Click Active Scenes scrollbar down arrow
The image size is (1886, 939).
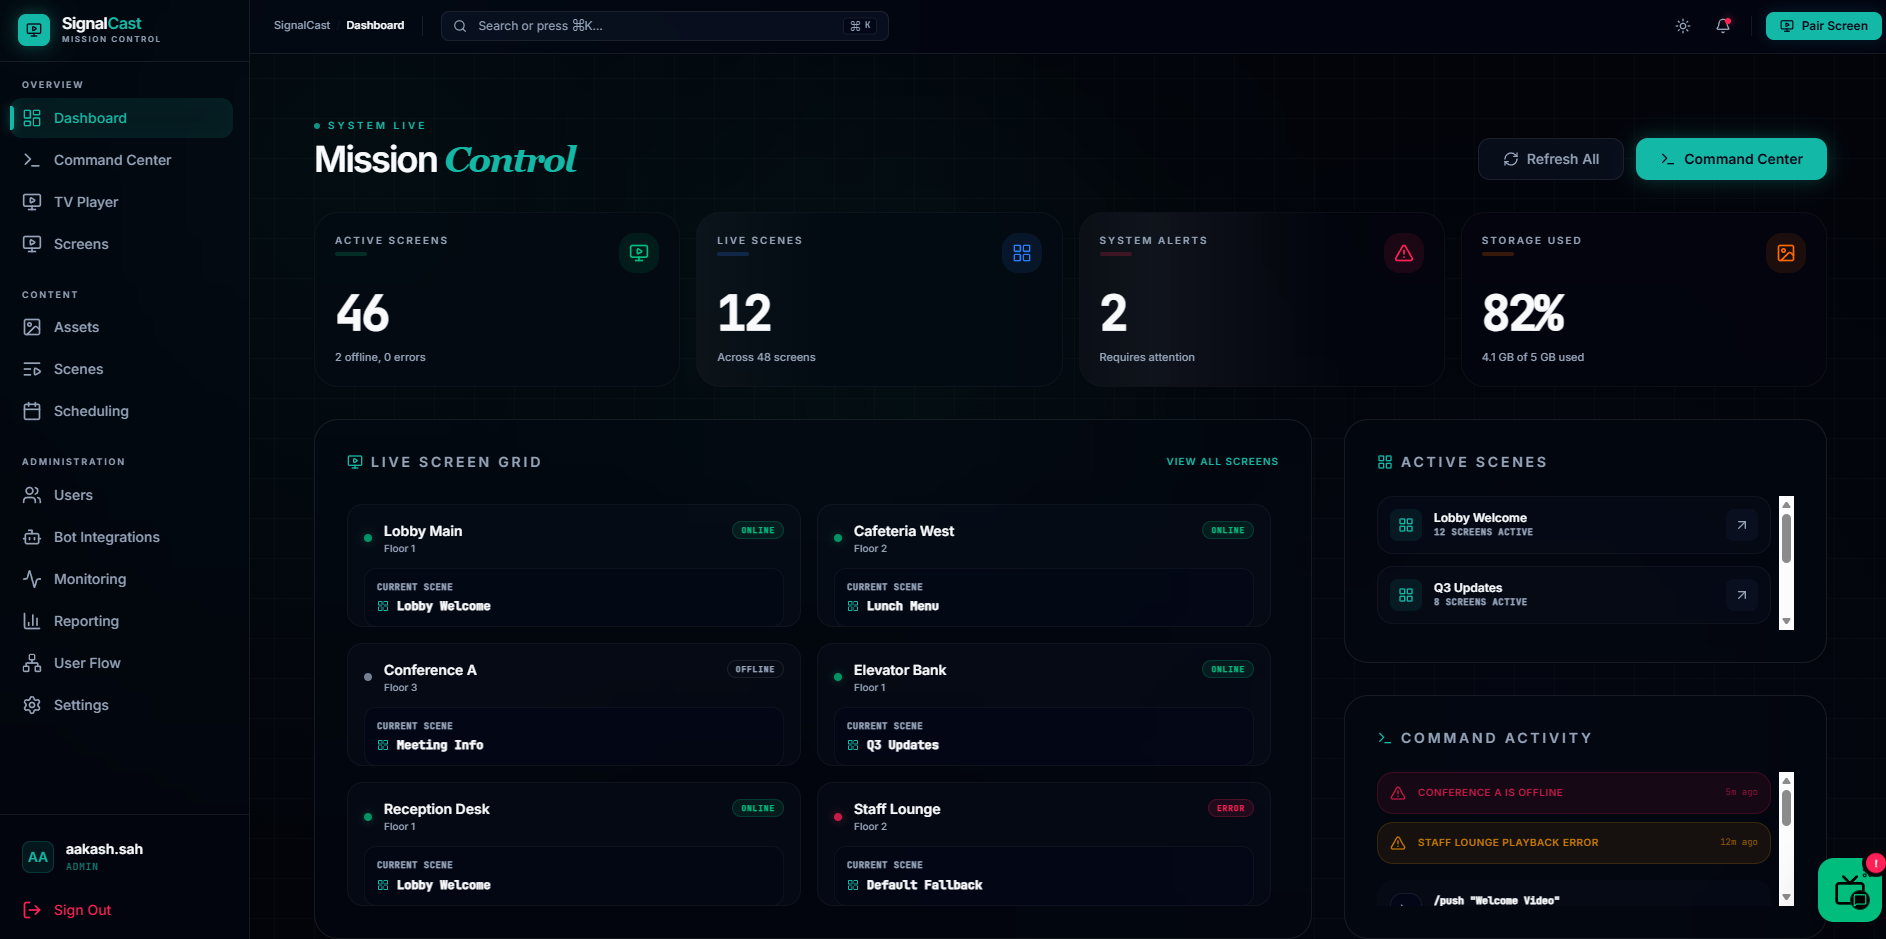(x=1786, y=621)
